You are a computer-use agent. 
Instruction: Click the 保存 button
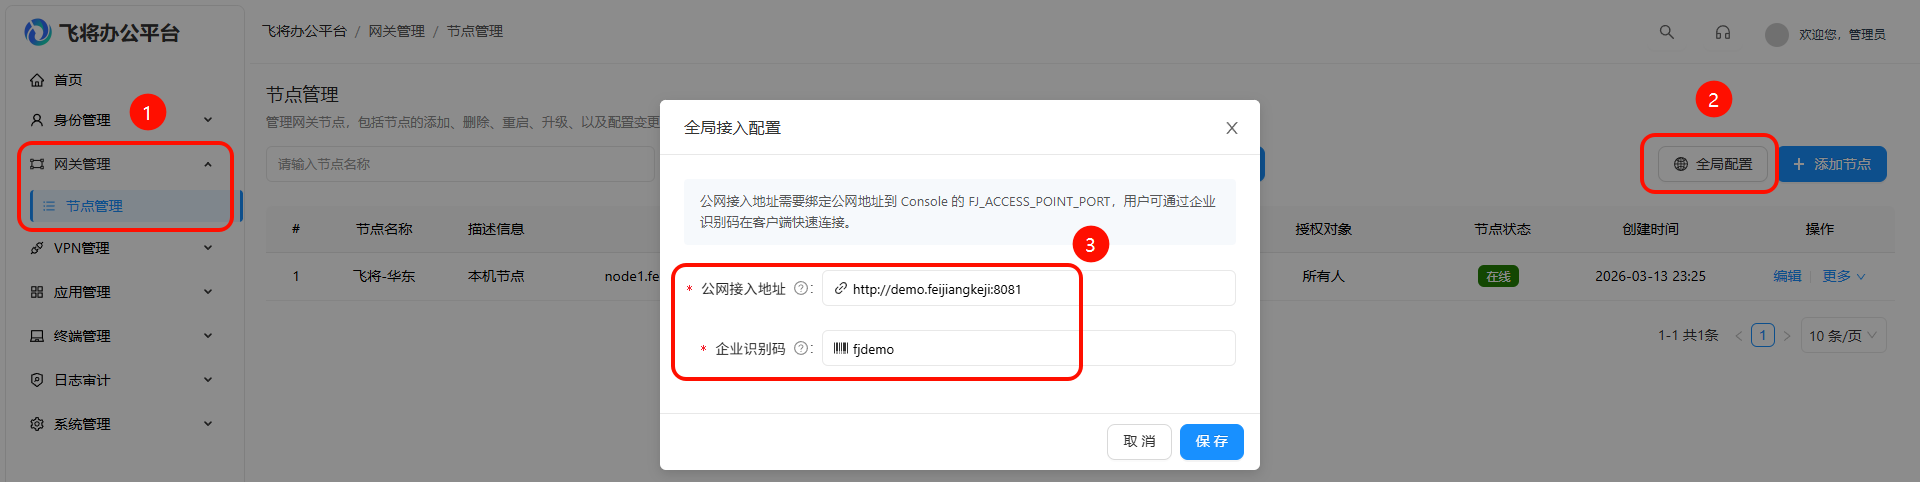click(x=1211, y=441)
